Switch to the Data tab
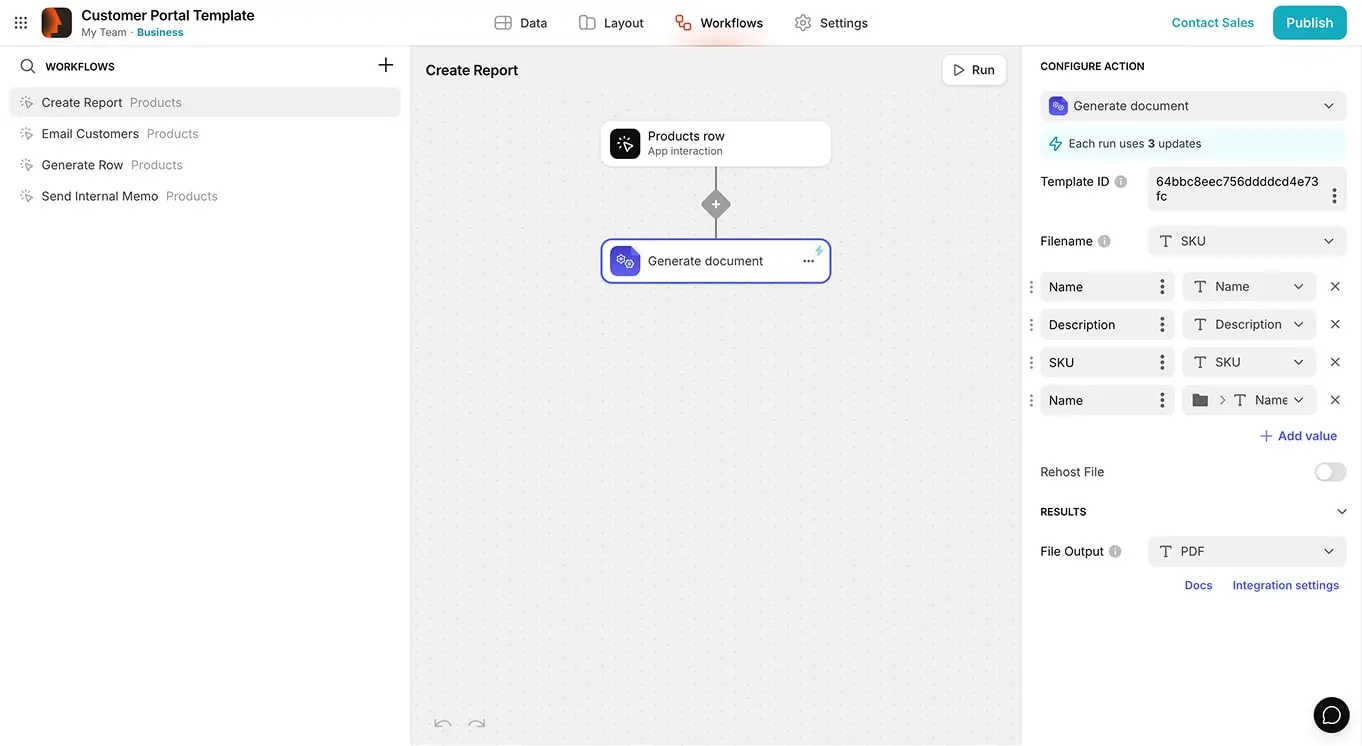This screenshot has width=1362, height=746. click(520, 22)
